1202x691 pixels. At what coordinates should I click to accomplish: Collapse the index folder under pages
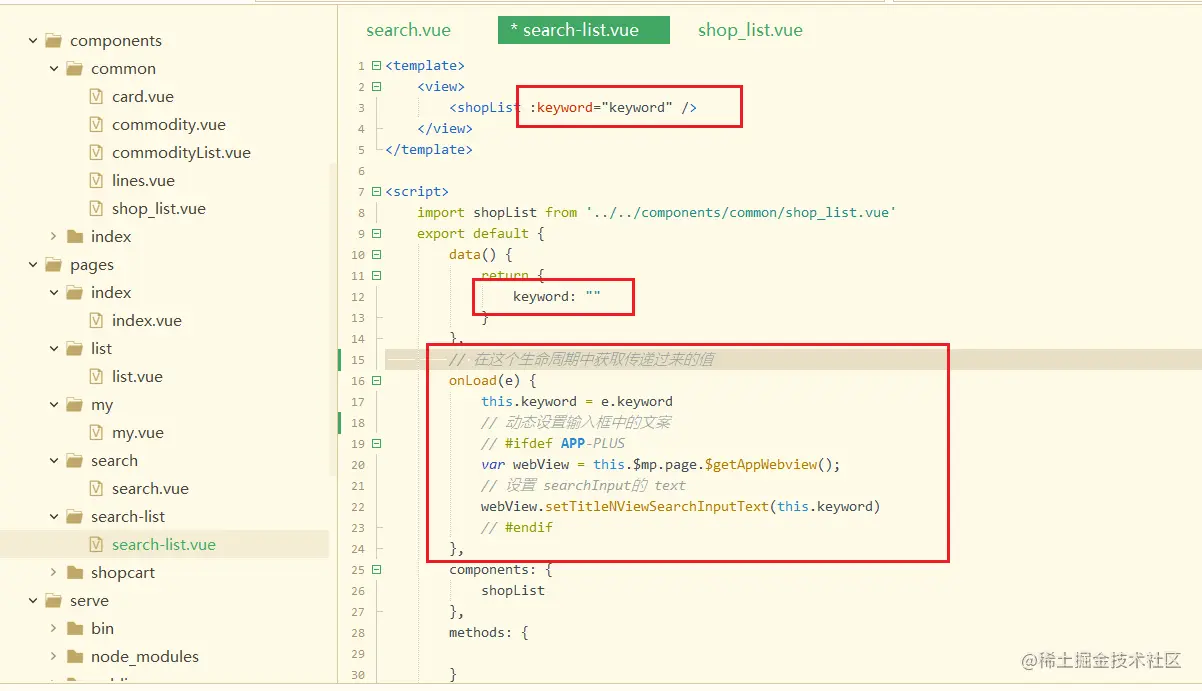(x=54, y=293)
